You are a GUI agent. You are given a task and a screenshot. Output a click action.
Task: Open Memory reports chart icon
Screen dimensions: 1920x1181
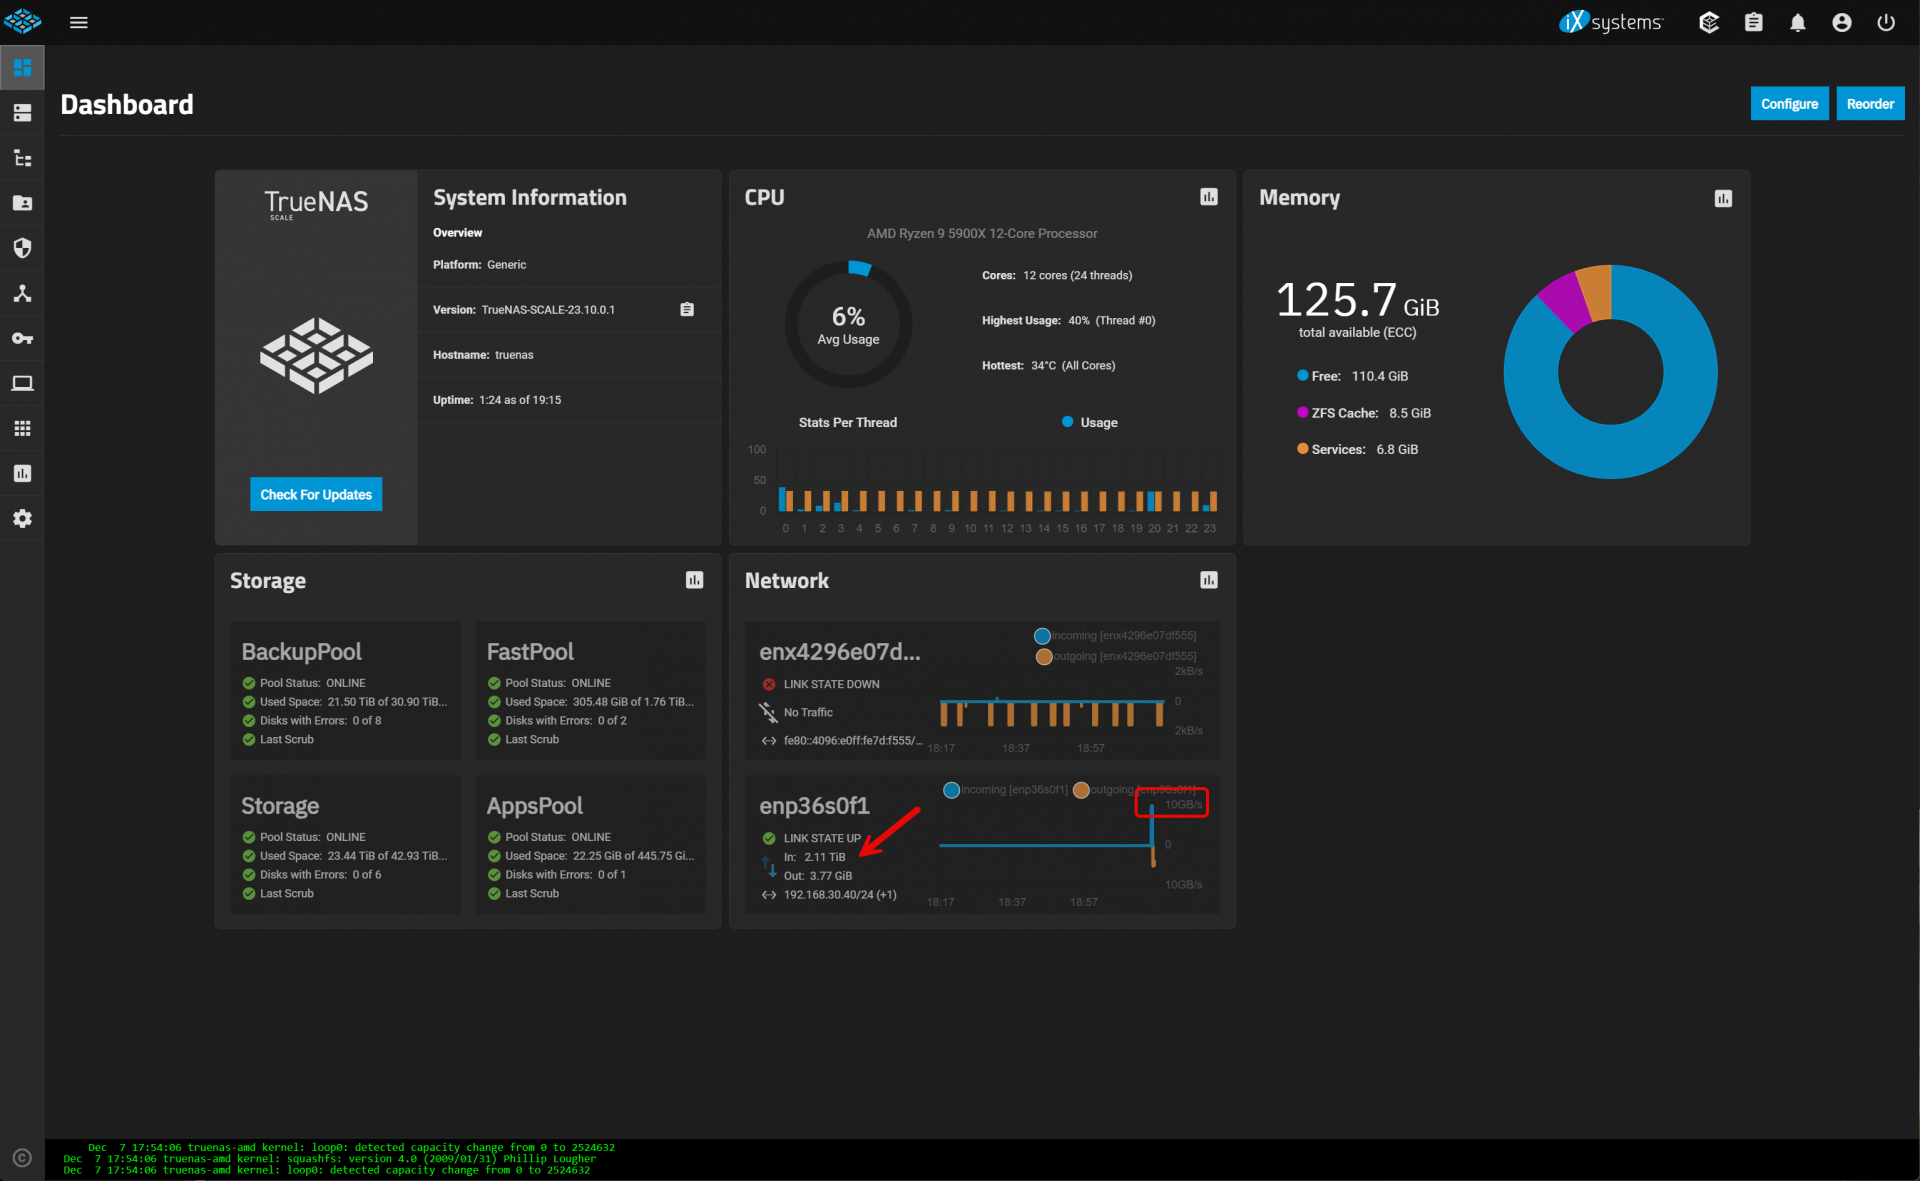pos(1723,198)
